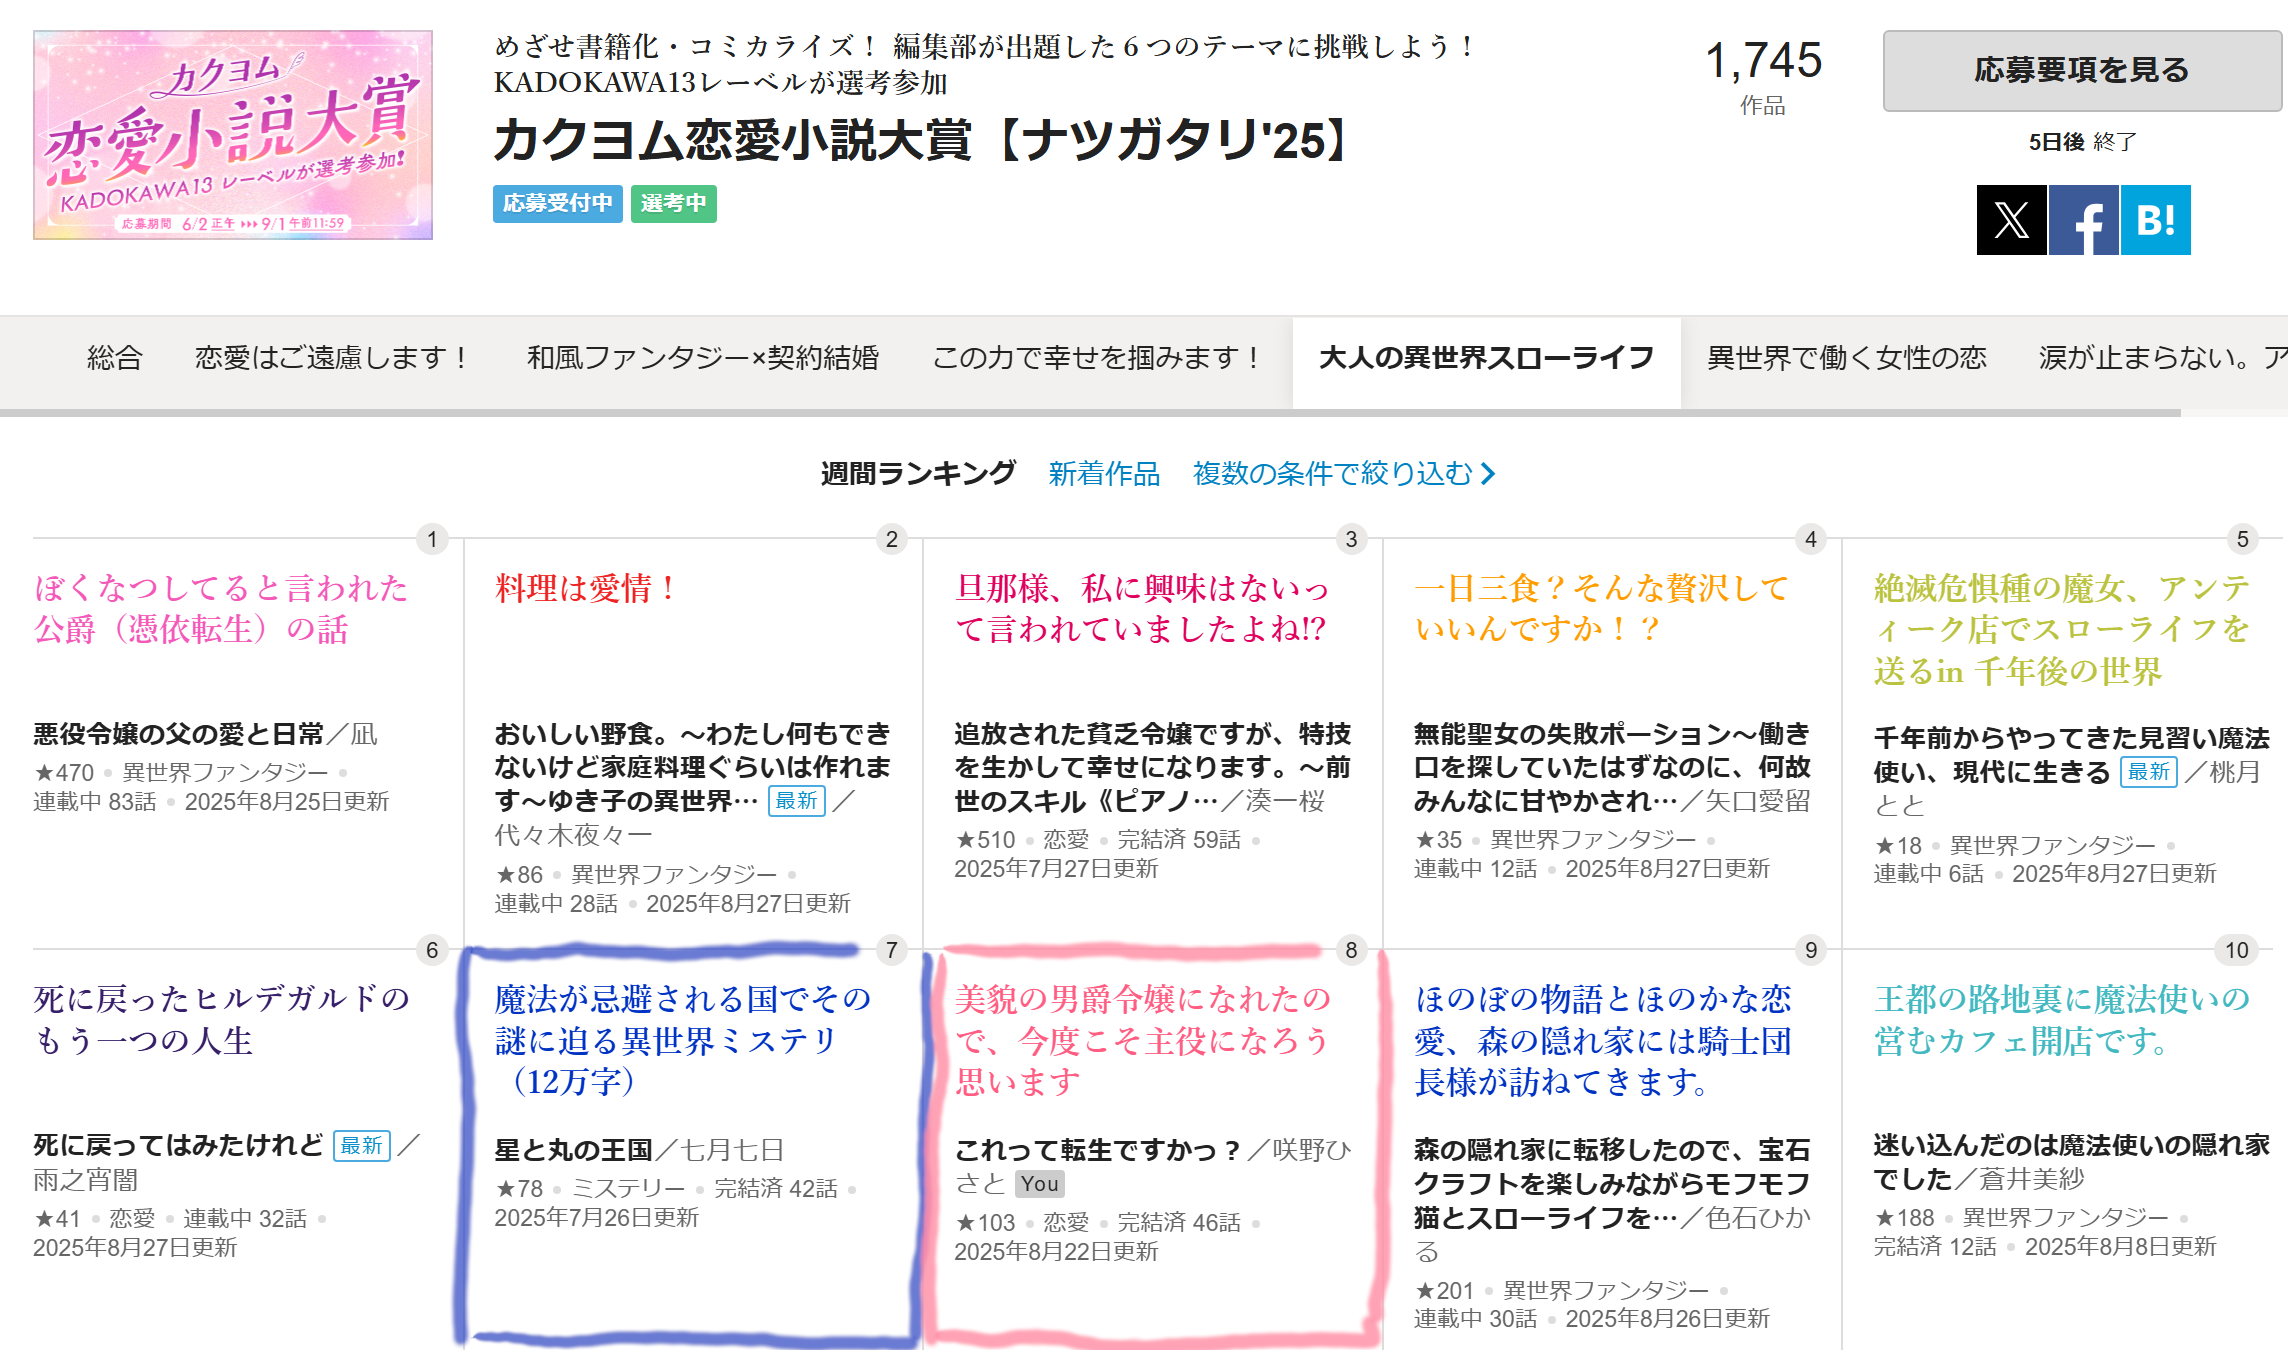2288x1350 pixels.
Task: Open the 新着作品 link
Action: click(1103, 474)
